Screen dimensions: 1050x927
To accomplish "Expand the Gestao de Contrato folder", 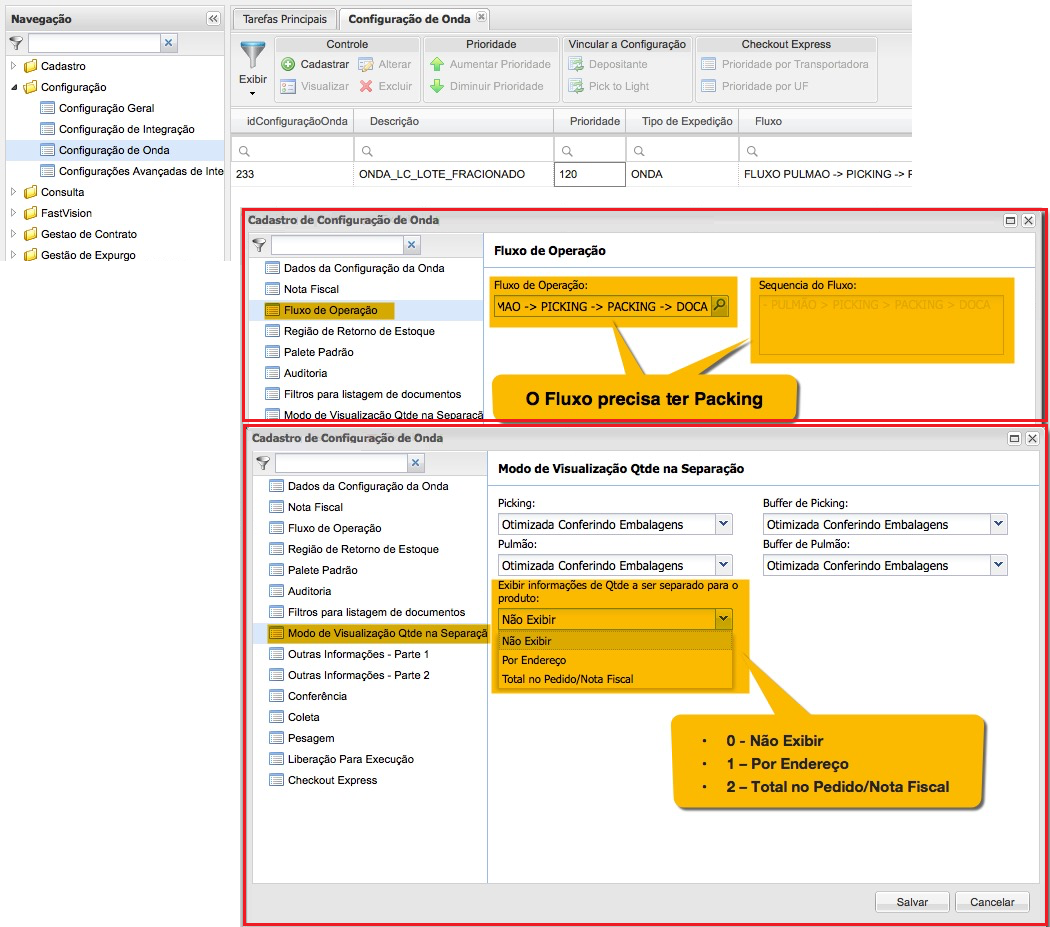I will click(13, 234).
